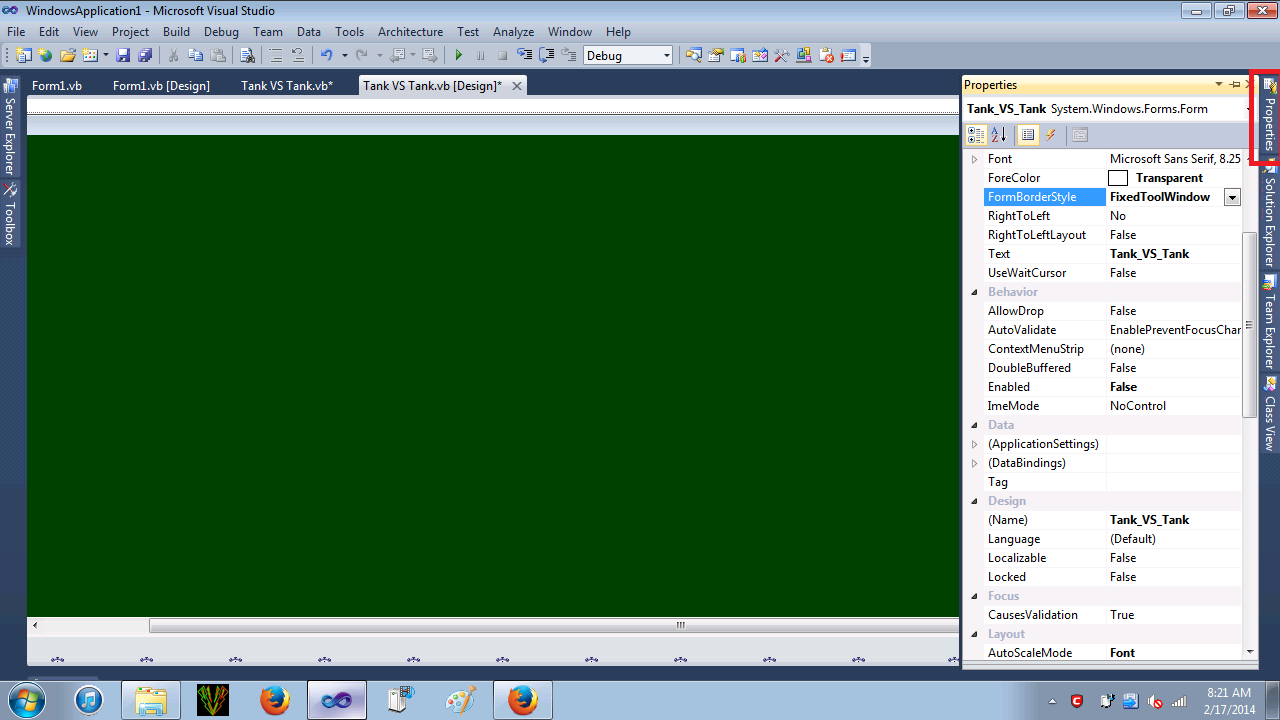Save the current file with the floppy icon
Viewport: 1280px width, 720px height.
tap(123, 56)
